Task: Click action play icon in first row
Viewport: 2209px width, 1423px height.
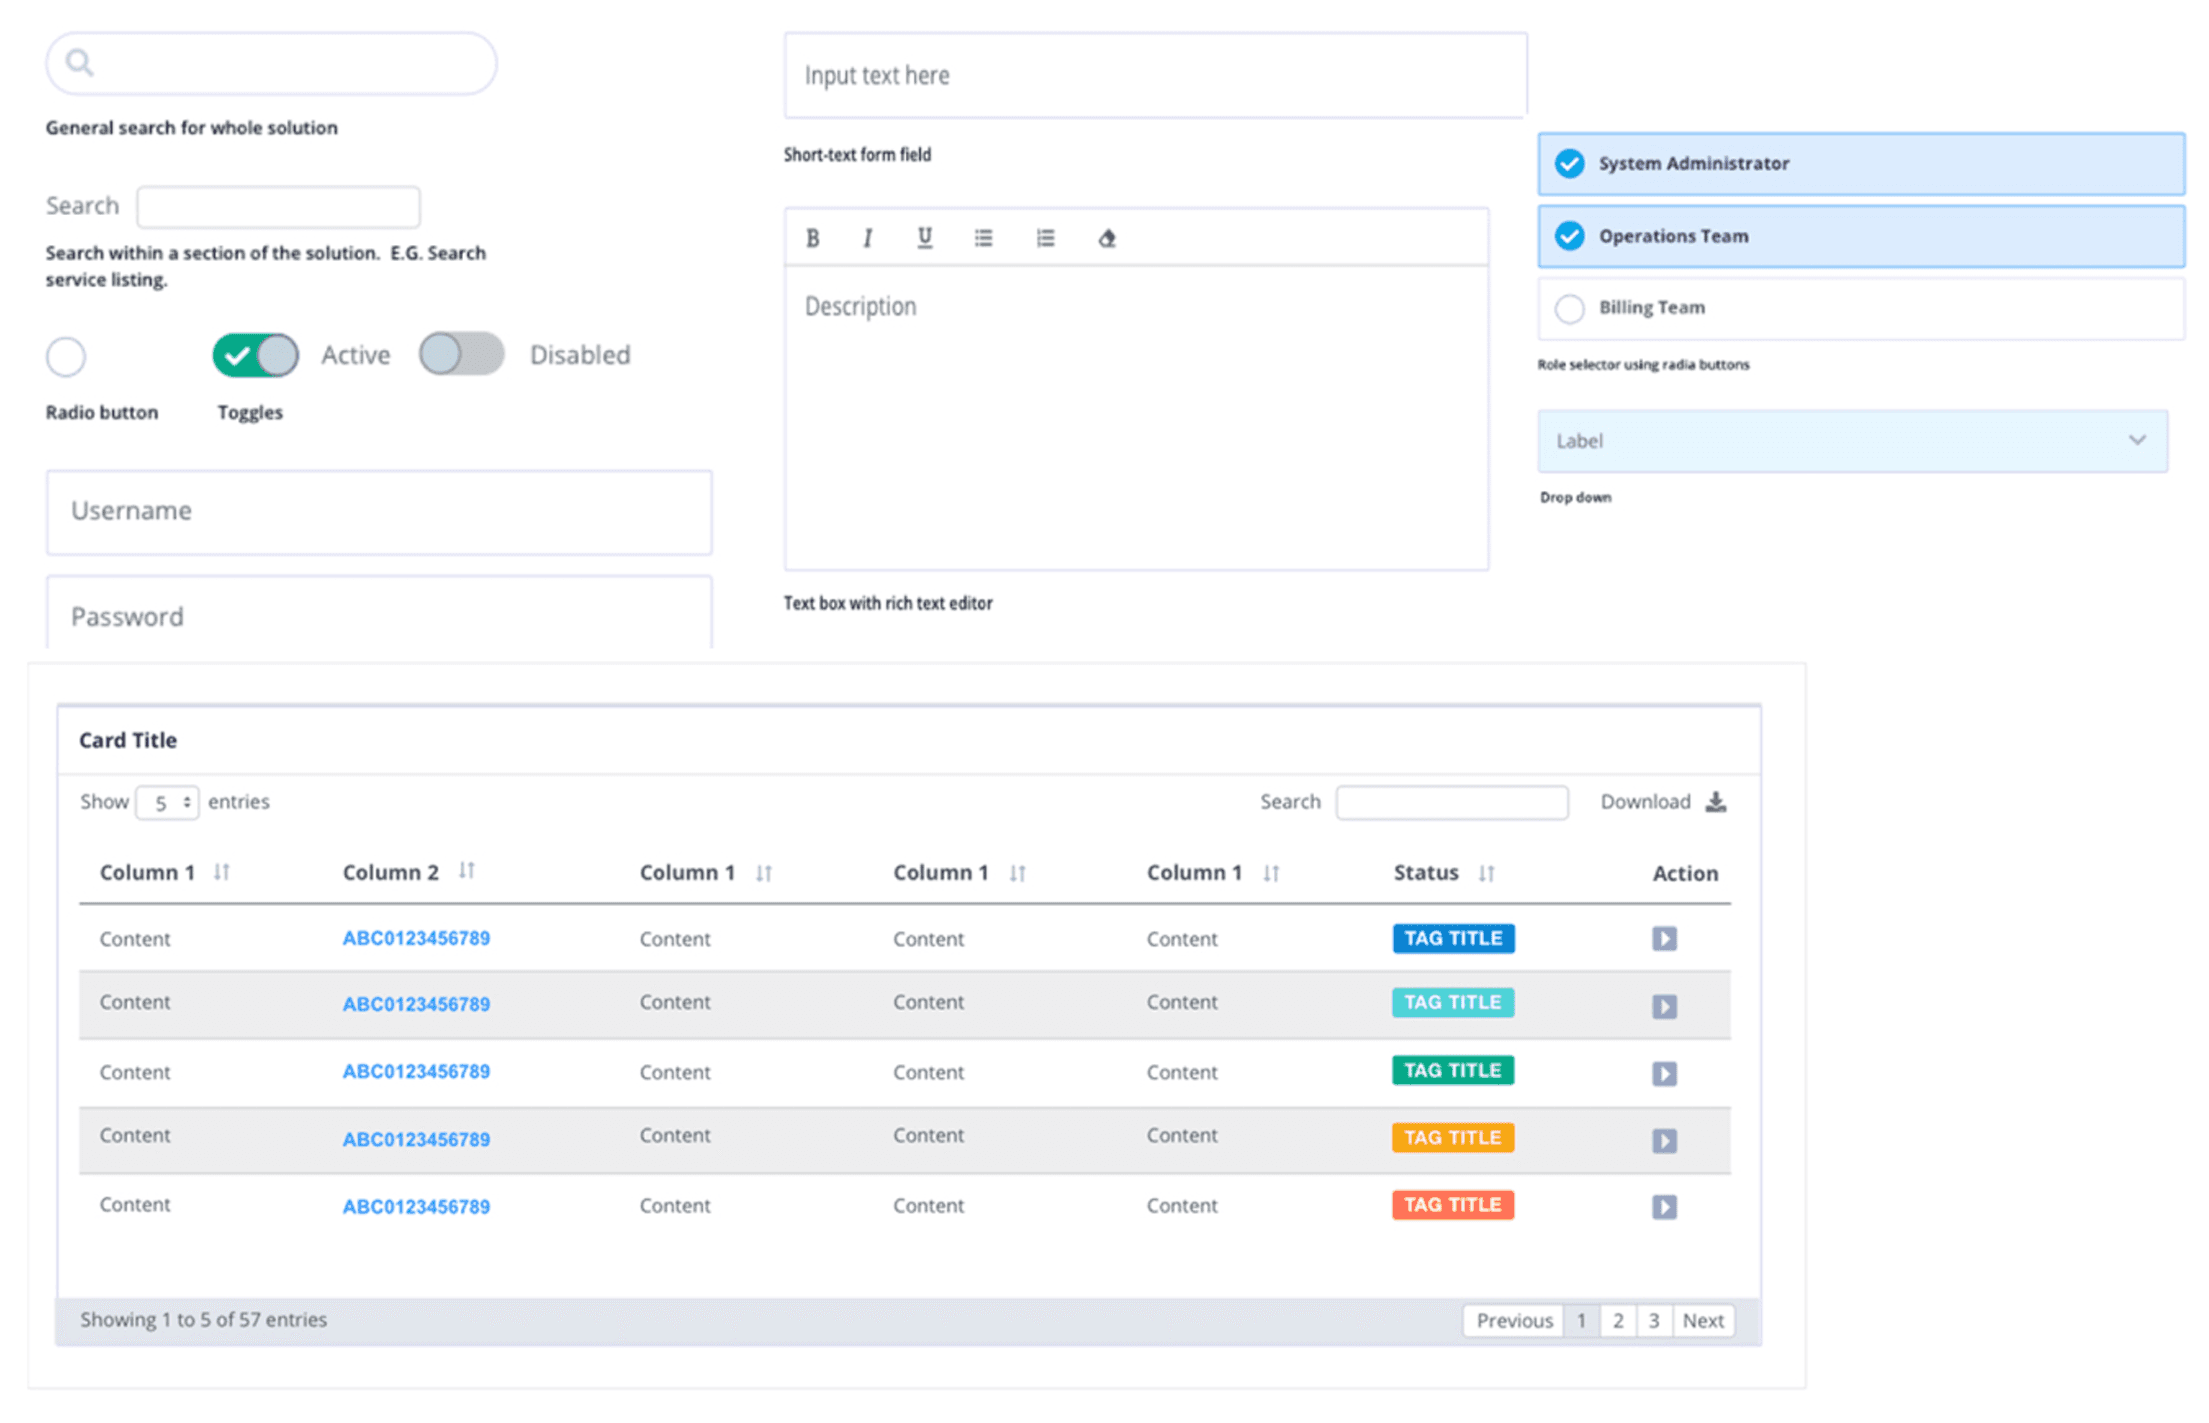Action: coord(1663,938)
